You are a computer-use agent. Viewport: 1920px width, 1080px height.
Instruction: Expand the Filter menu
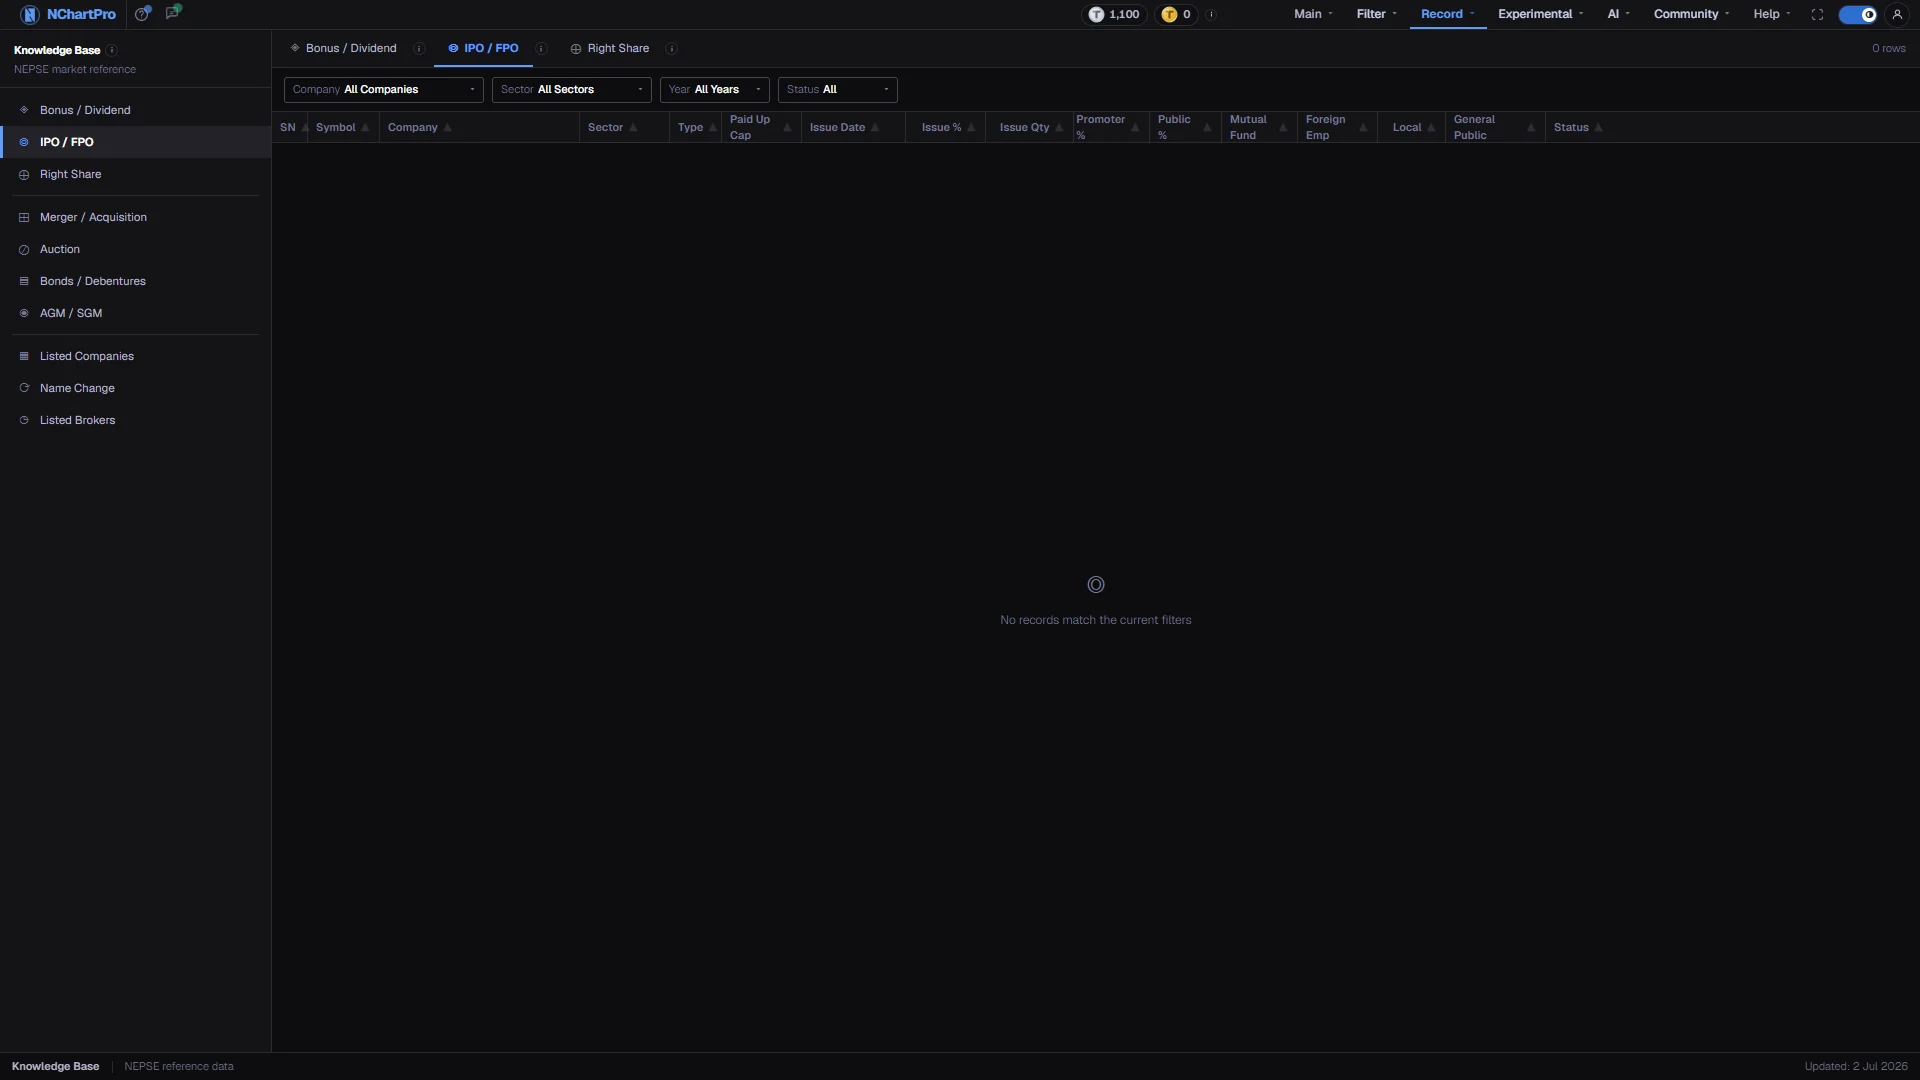(1376, 14)
